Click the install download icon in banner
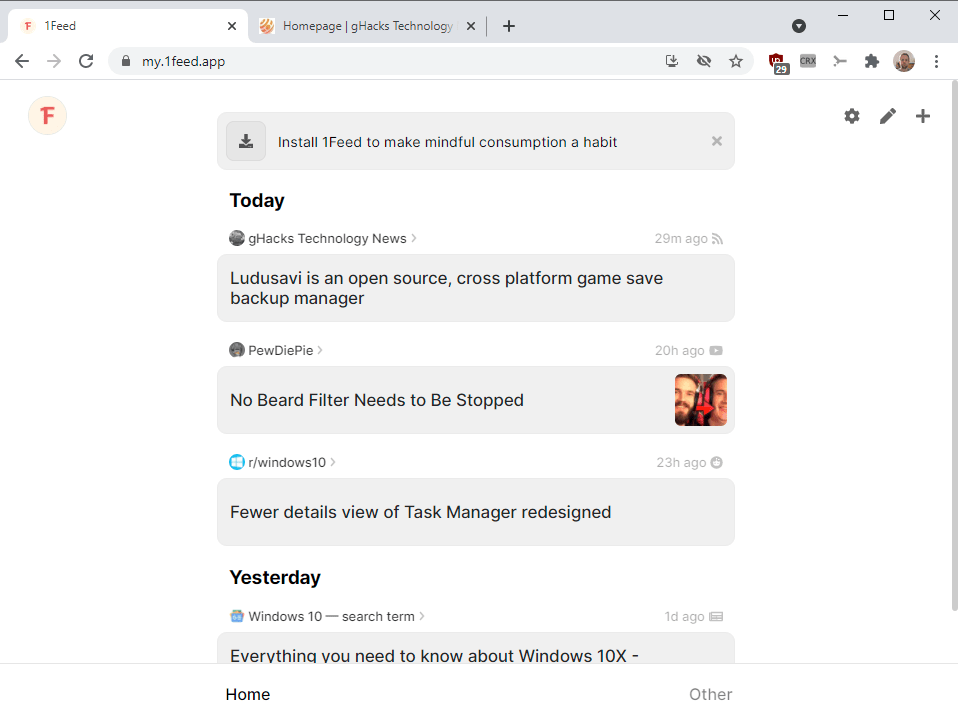 [x=246, y=141]
